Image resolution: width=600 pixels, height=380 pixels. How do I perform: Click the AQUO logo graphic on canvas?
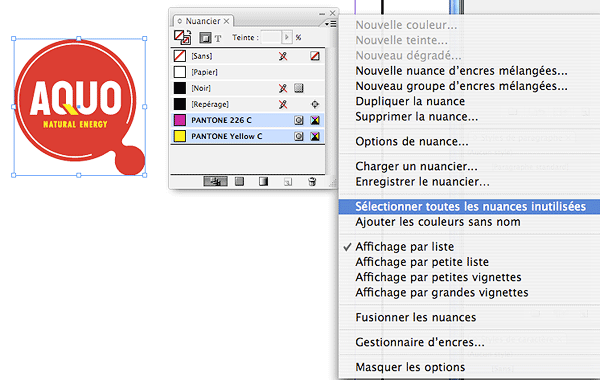tap(79, 107)
